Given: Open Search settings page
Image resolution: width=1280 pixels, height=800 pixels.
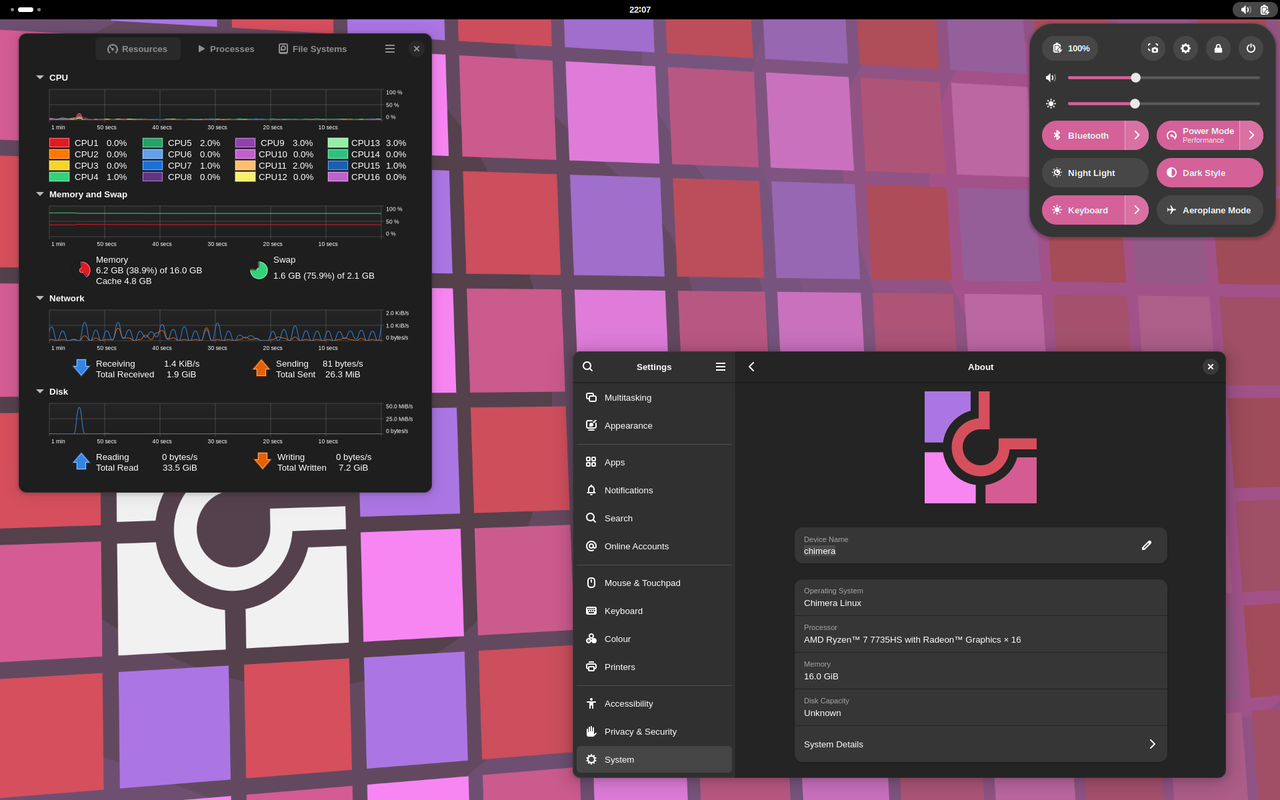Looking at the screenshot, I should (x=654, y=518).
